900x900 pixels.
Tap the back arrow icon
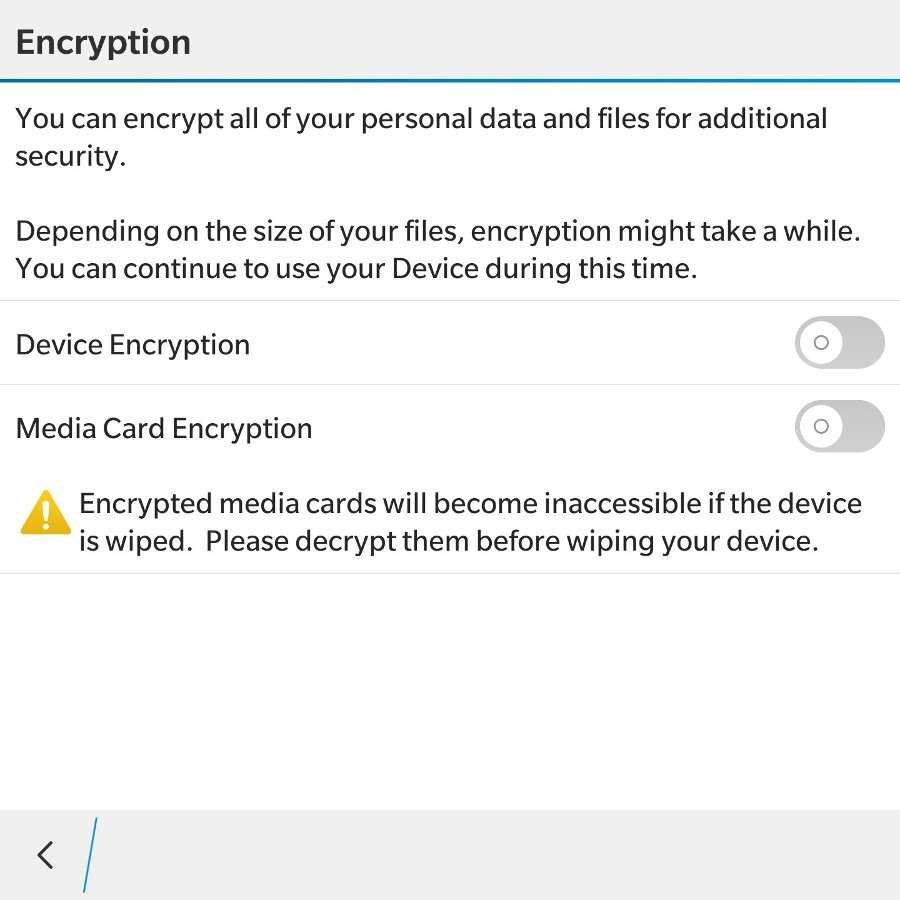point(45,855)
